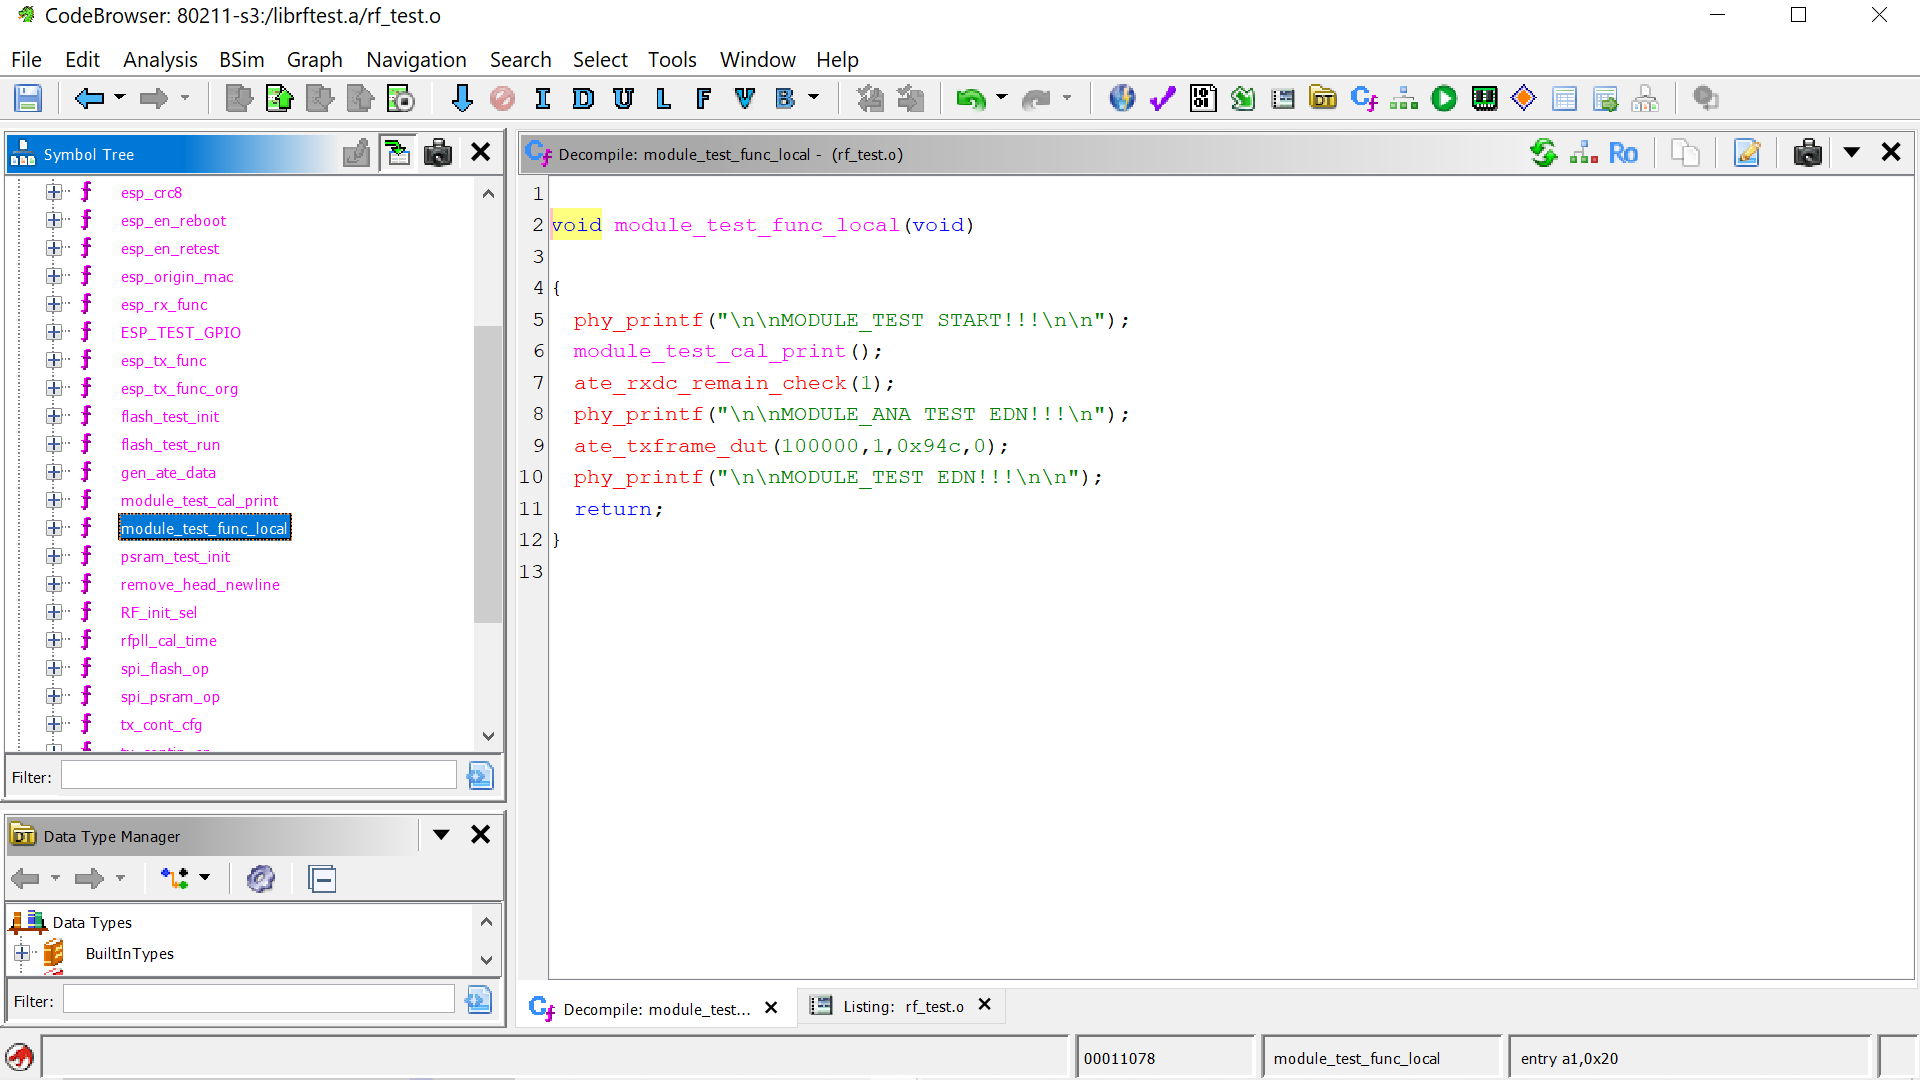The width and height of the screenshot is (1920, 1080).
Task: Click the green Script Manager play icon
Action: point(1443,98)
